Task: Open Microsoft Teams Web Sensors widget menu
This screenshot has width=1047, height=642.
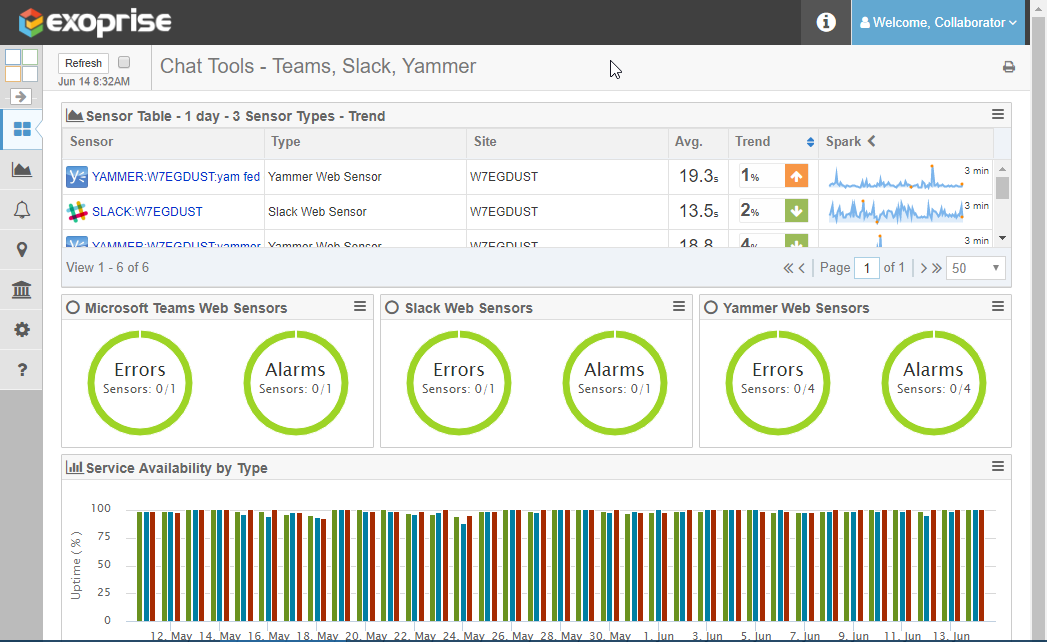Action: tap(360, 306)
